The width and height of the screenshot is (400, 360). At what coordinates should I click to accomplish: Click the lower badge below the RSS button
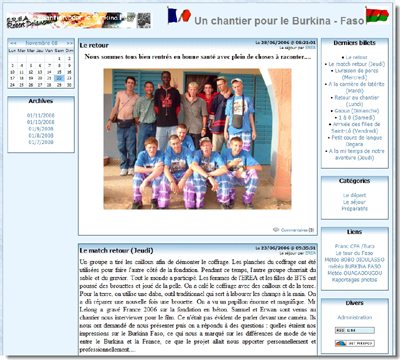click(x=355, y=343)
